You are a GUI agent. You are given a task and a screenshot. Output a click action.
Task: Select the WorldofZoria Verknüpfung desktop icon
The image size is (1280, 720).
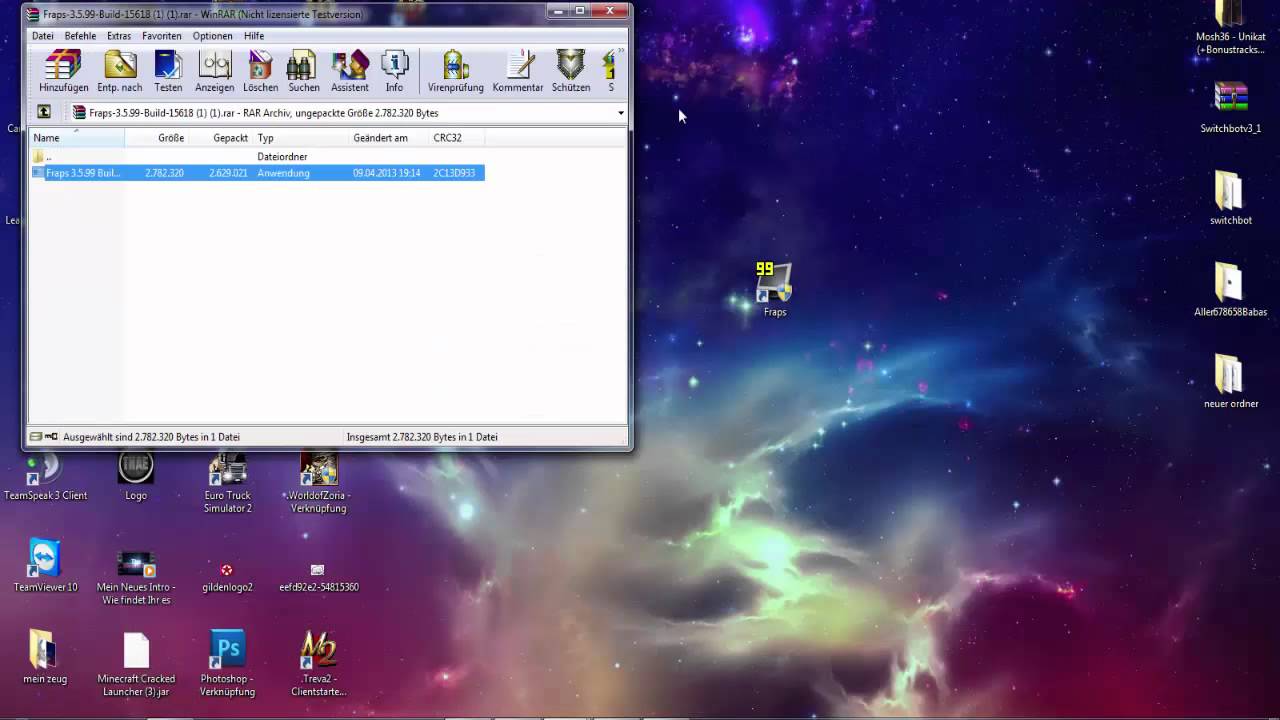click(319, 482)
